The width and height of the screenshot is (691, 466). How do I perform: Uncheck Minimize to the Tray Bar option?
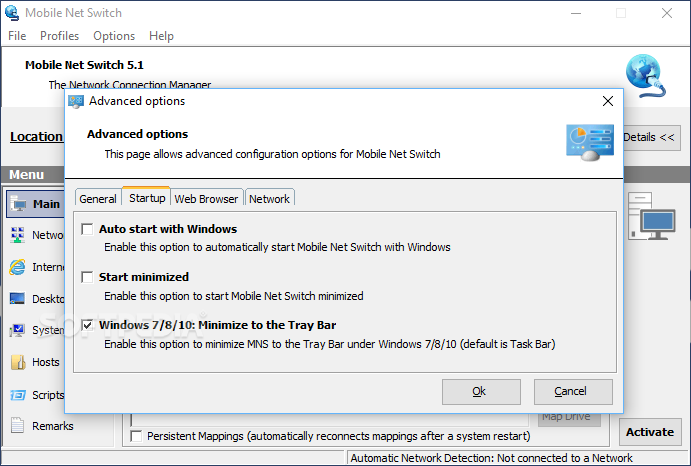coord(87,325)
